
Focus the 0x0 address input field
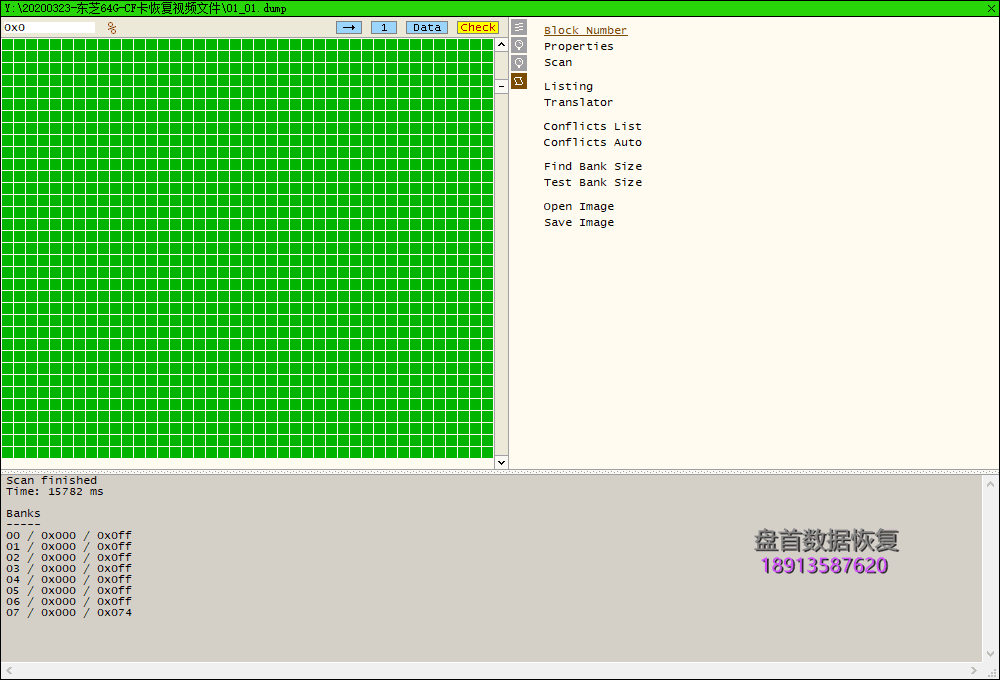tap(49, 27)
